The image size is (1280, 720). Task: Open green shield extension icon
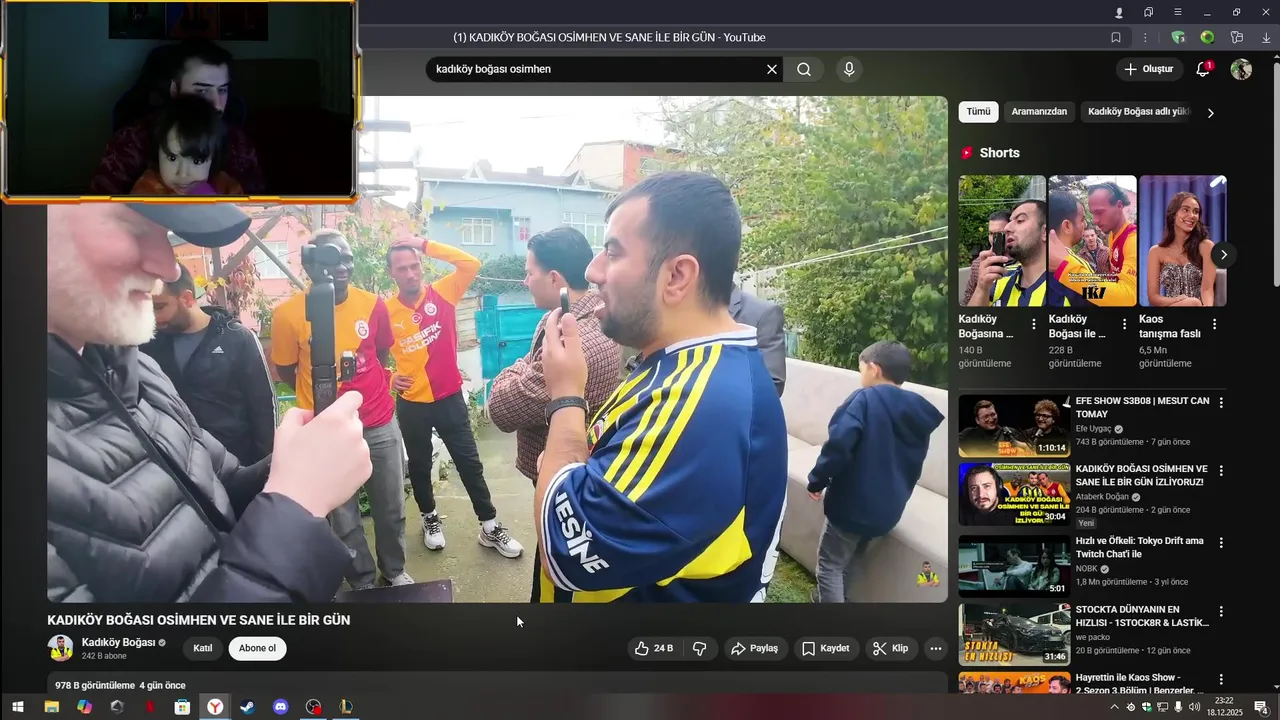(1178, 37)
